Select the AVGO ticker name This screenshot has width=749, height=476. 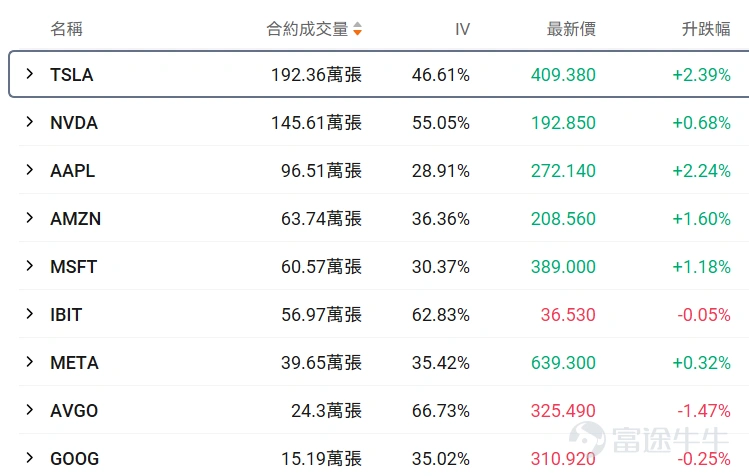pos(74,411)
